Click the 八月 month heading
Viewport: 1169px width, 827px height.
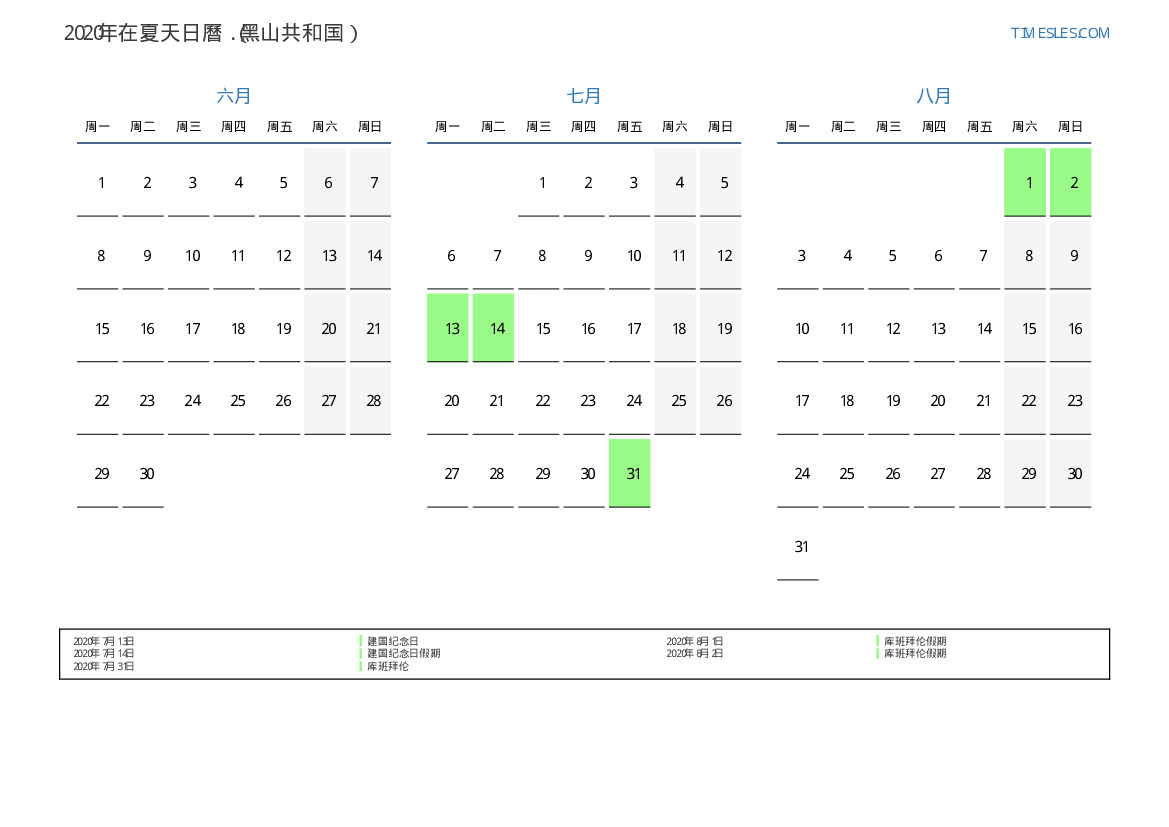pos(934,96)
